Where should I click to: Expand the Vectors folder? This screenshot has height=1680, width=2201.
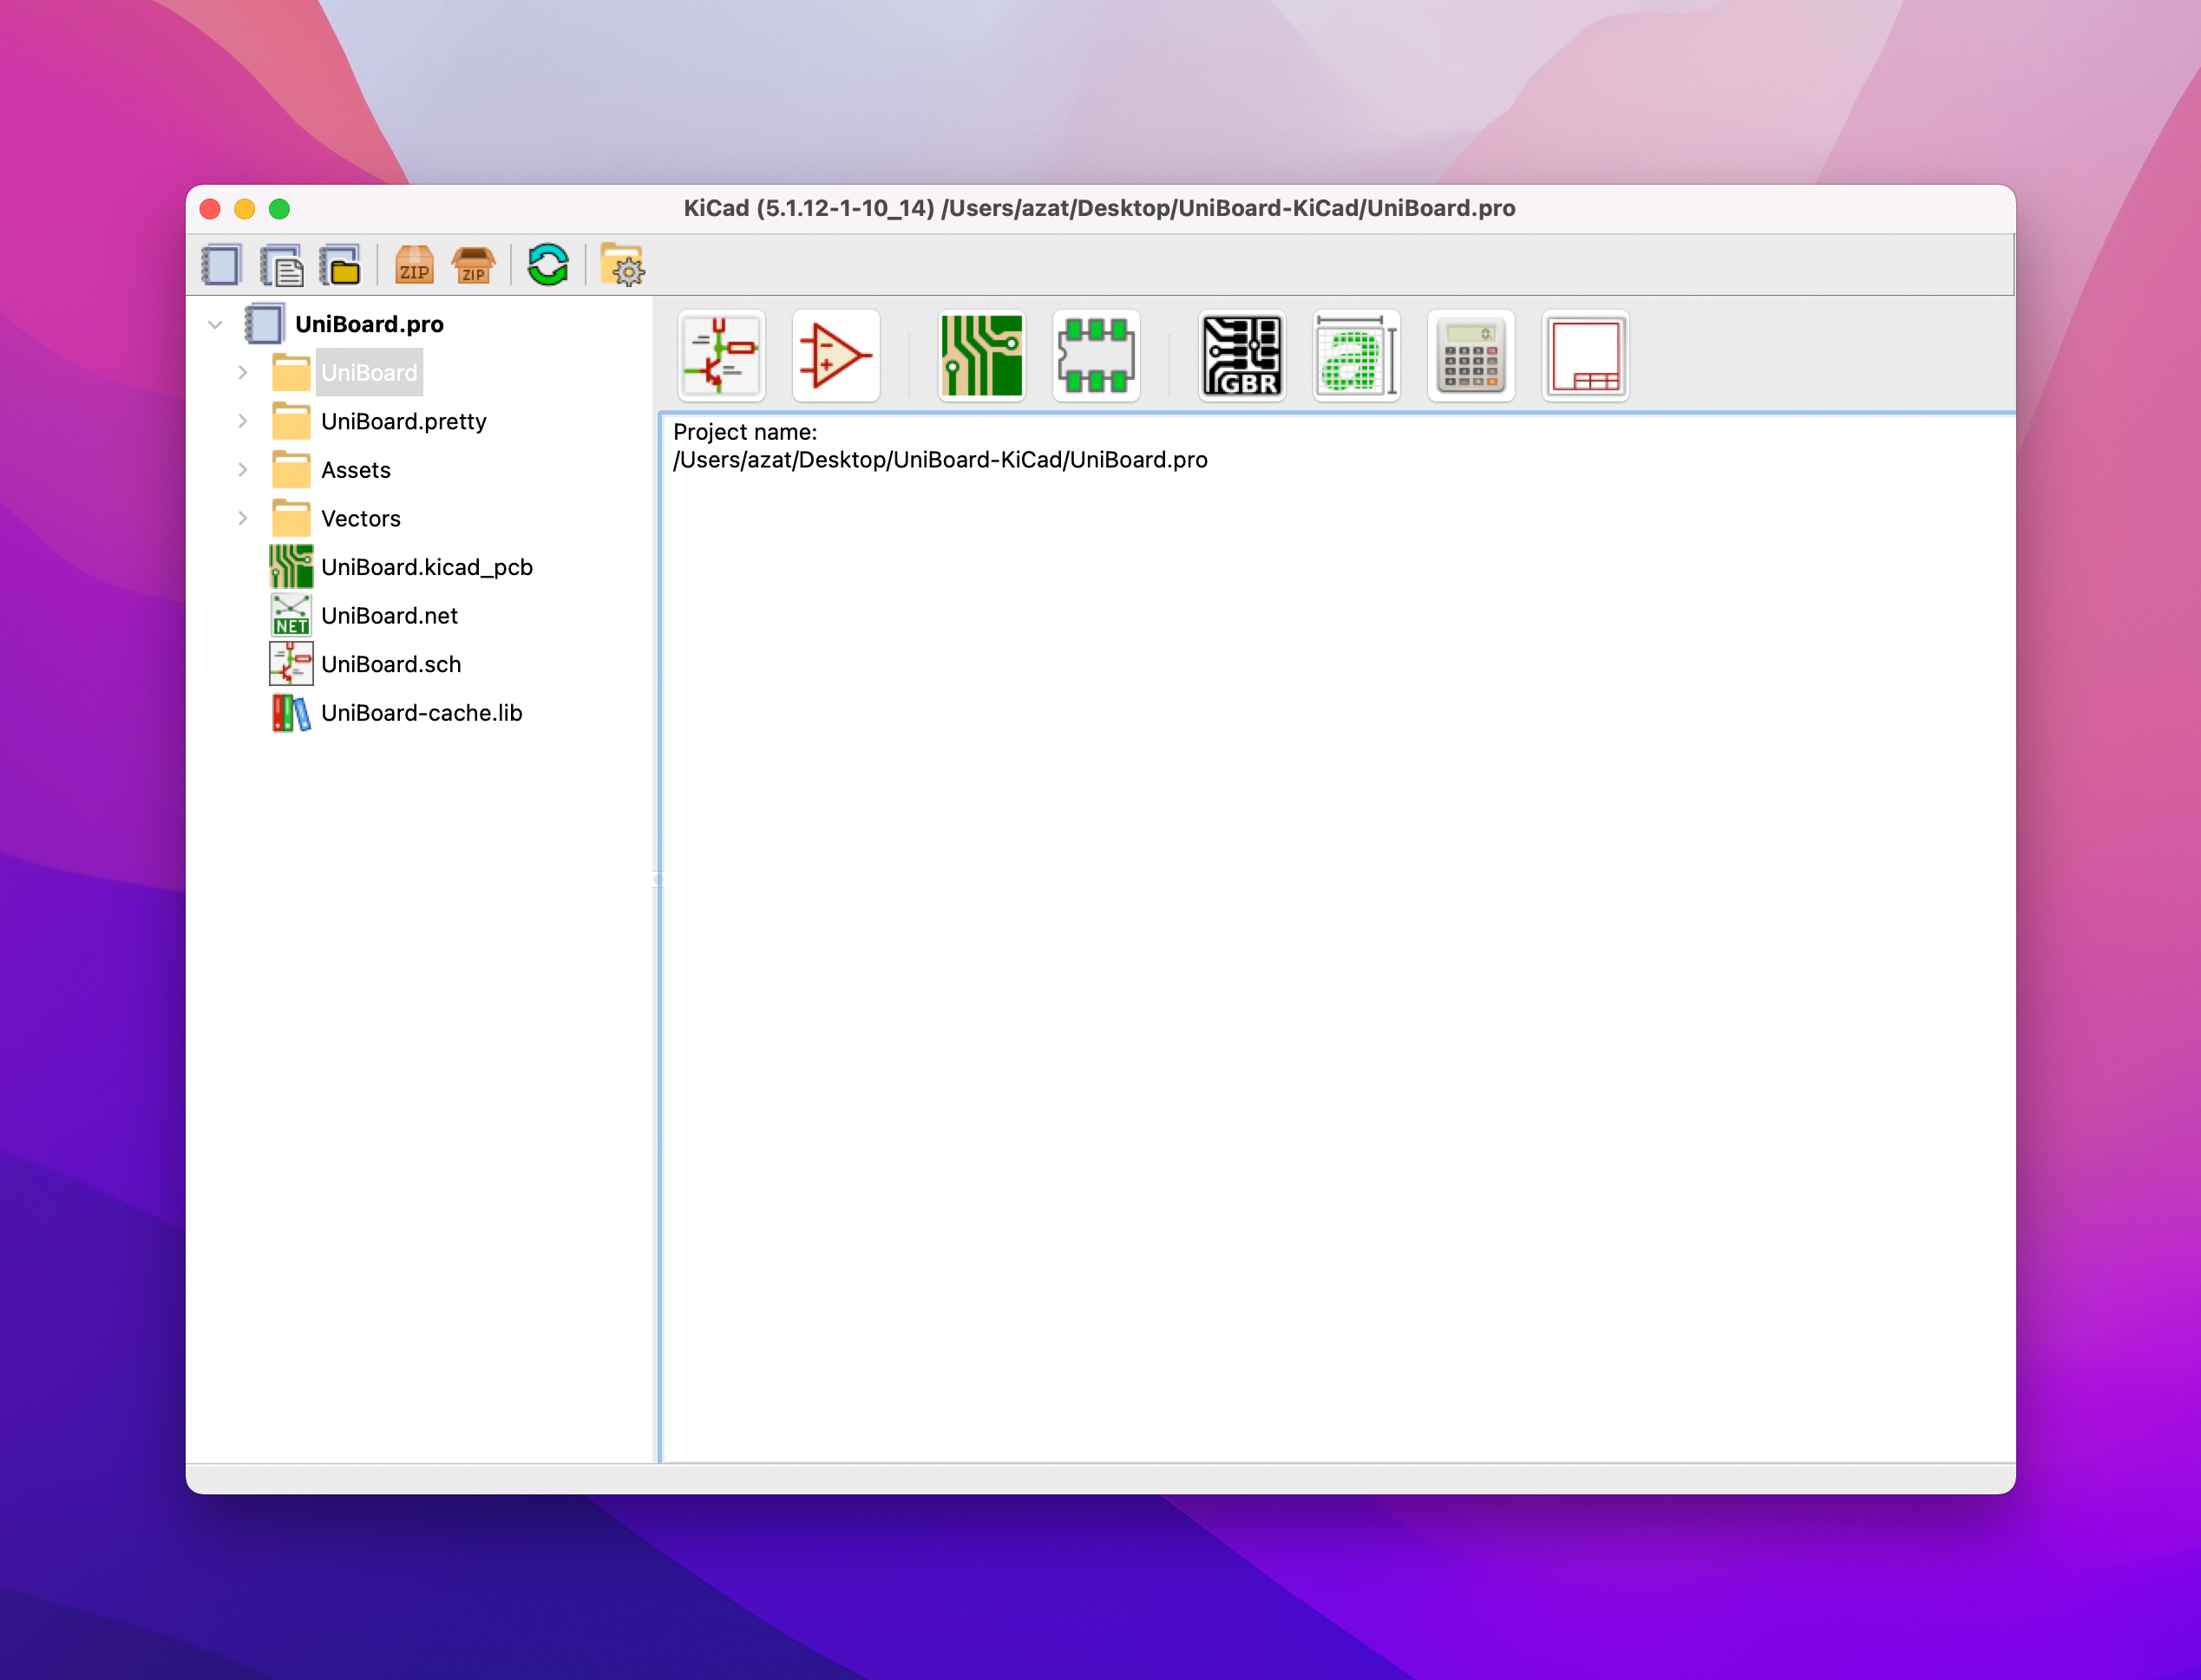click(243, 518)
